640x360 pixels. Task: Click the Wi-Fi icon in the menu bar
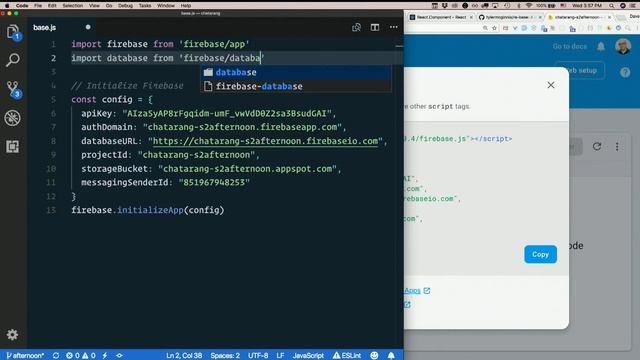tap(529, 6)
